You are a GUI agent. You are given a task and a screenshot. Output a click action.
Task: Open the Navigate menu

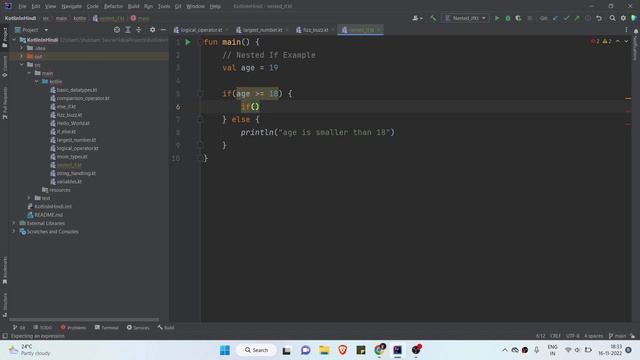(71, 7)
